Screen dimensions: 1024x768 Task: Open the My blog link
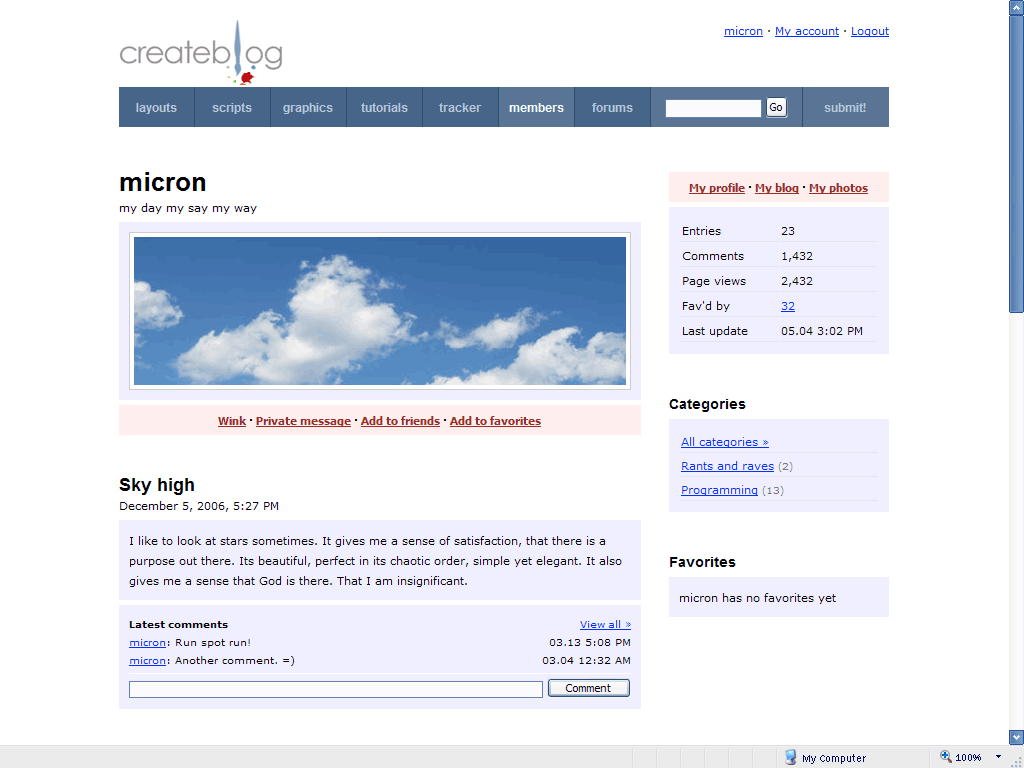776,188
